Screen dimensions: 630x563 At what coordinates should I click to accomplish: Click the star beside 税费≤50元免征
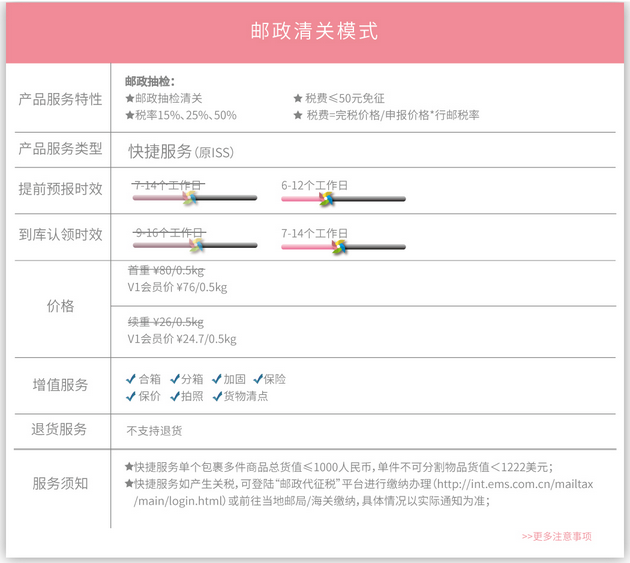[298, 99]
